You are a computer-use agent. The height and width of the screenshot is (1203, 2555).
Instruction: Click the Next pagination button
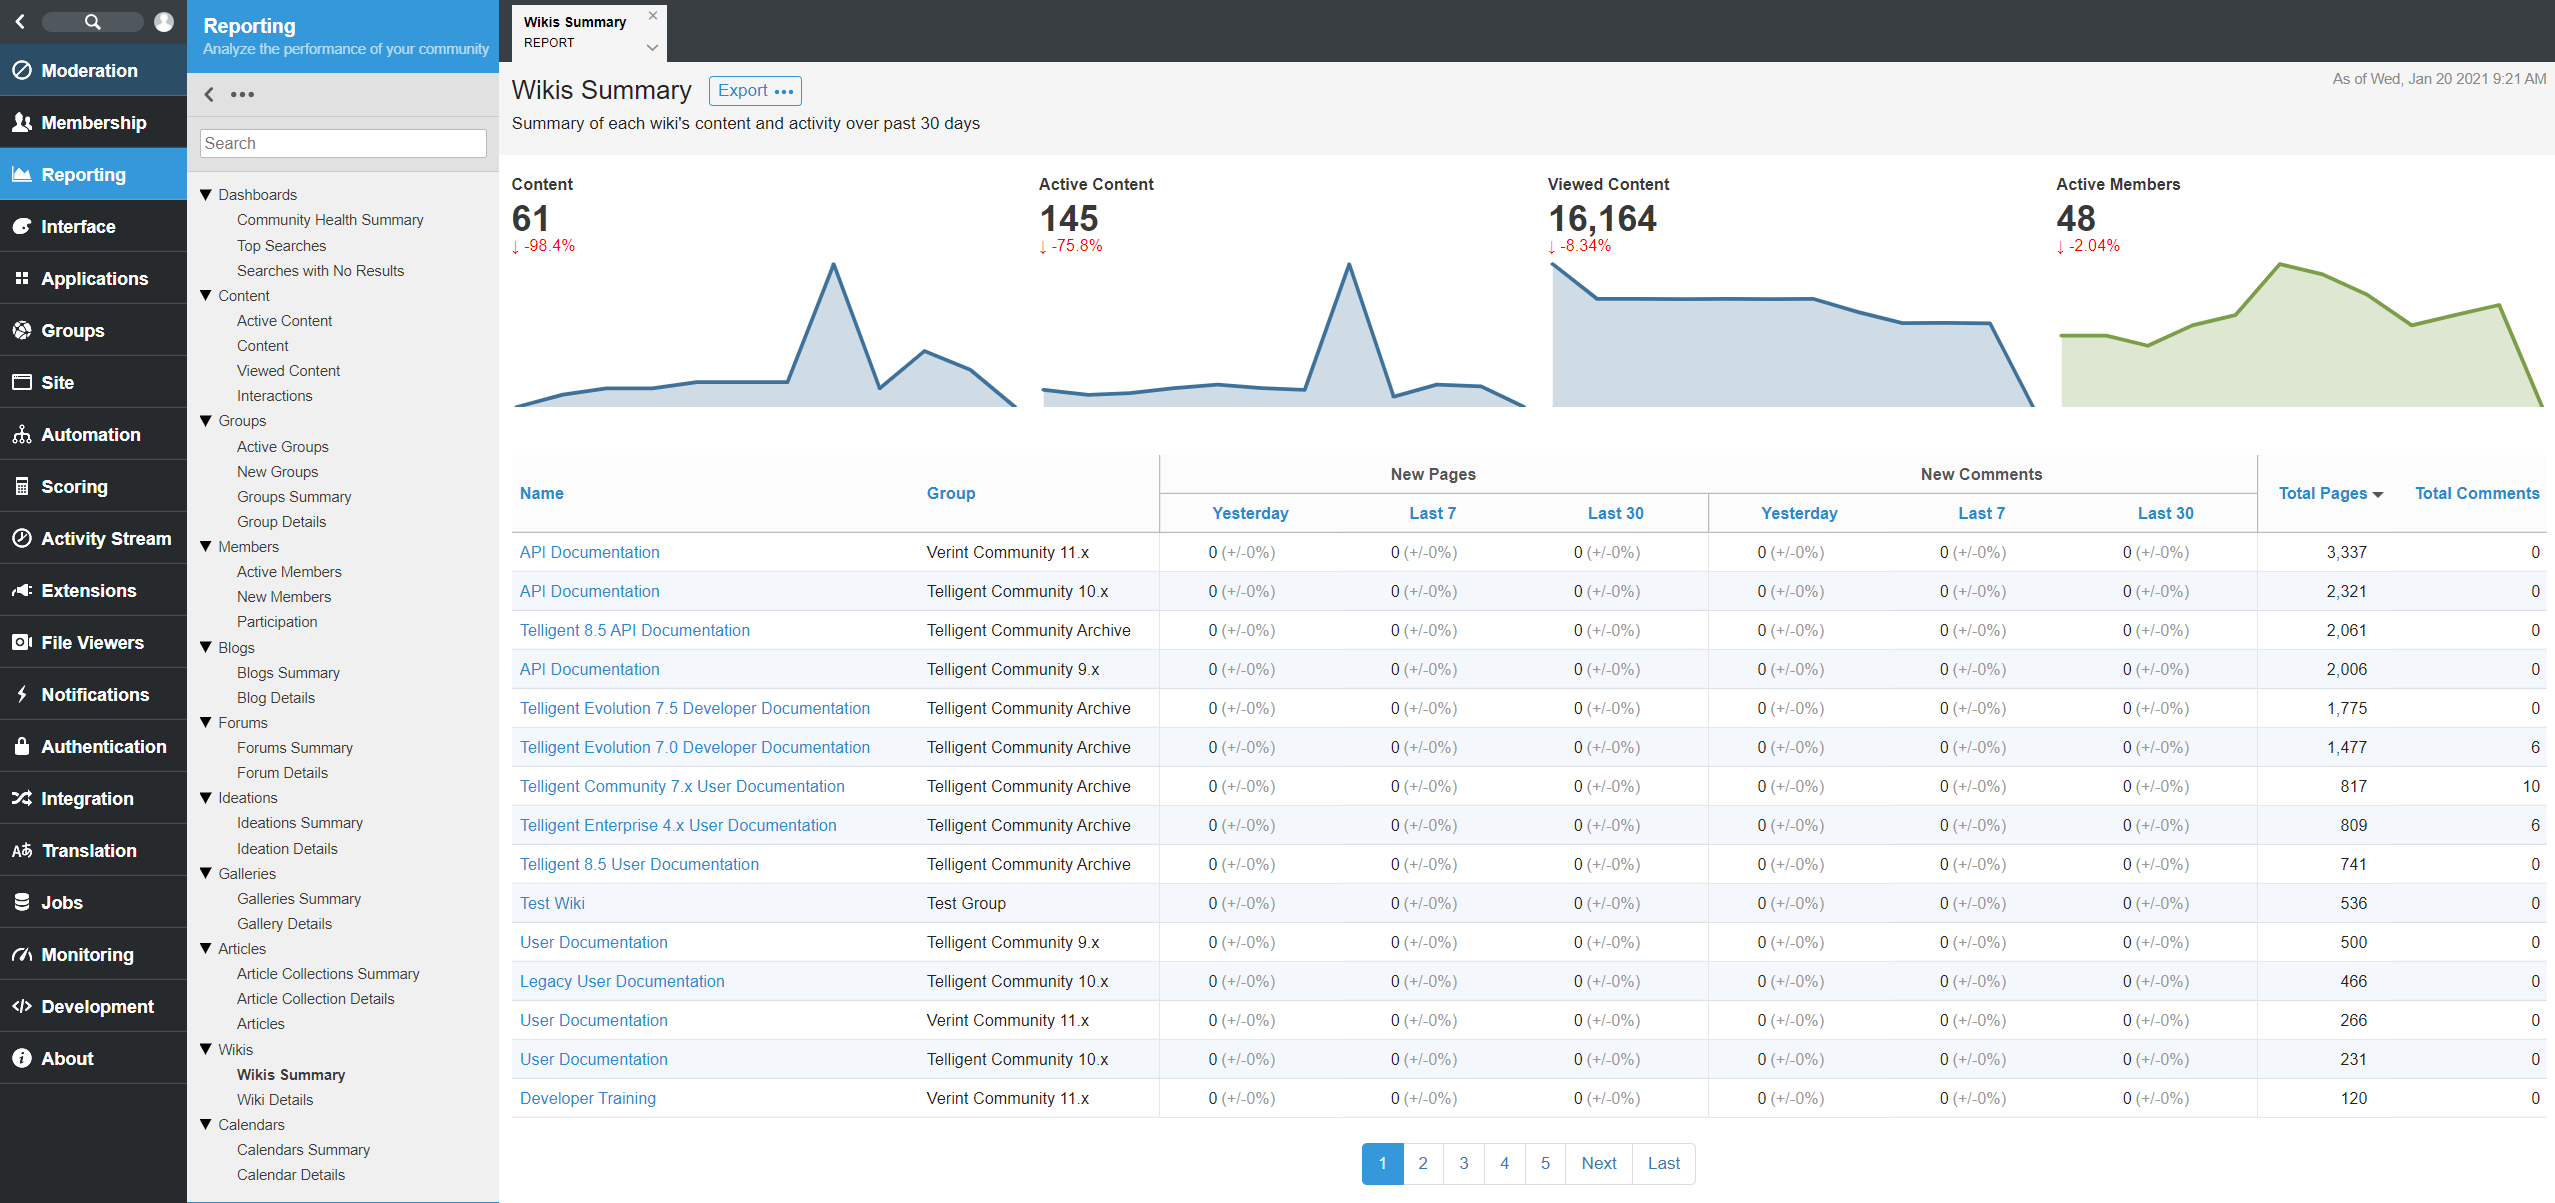pos(1599,1164)
